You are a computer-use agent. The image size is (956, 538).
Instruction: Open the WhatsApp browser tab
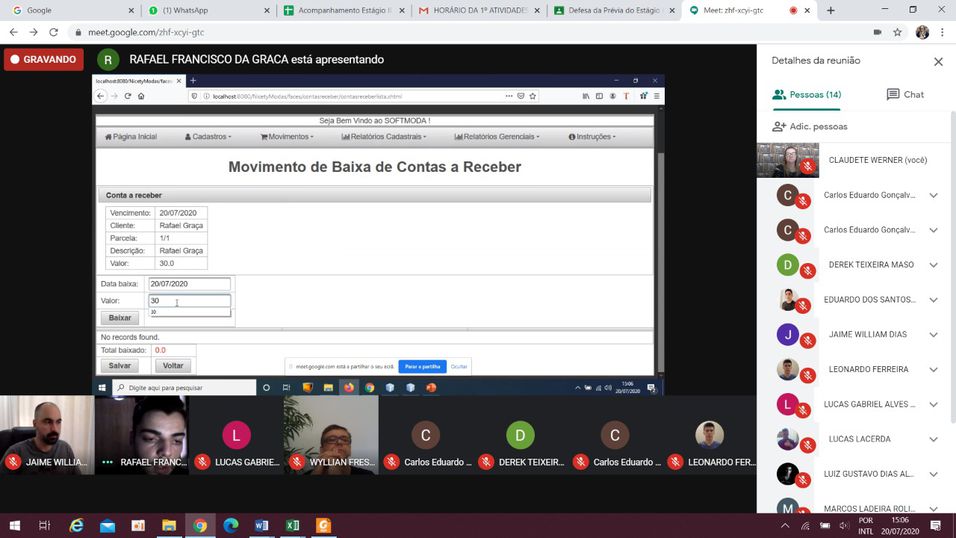(x=205, y=10)
